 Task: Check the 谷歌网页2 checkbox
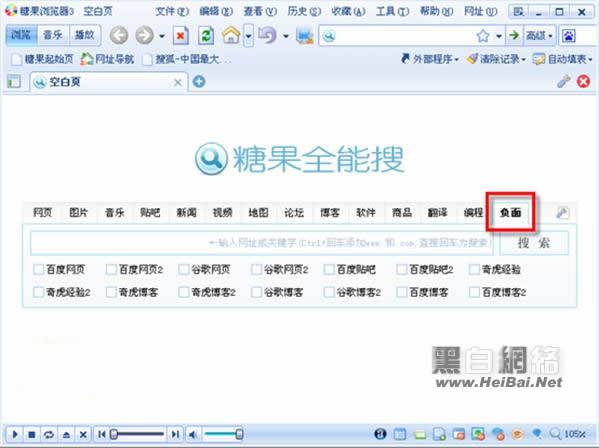256,270
